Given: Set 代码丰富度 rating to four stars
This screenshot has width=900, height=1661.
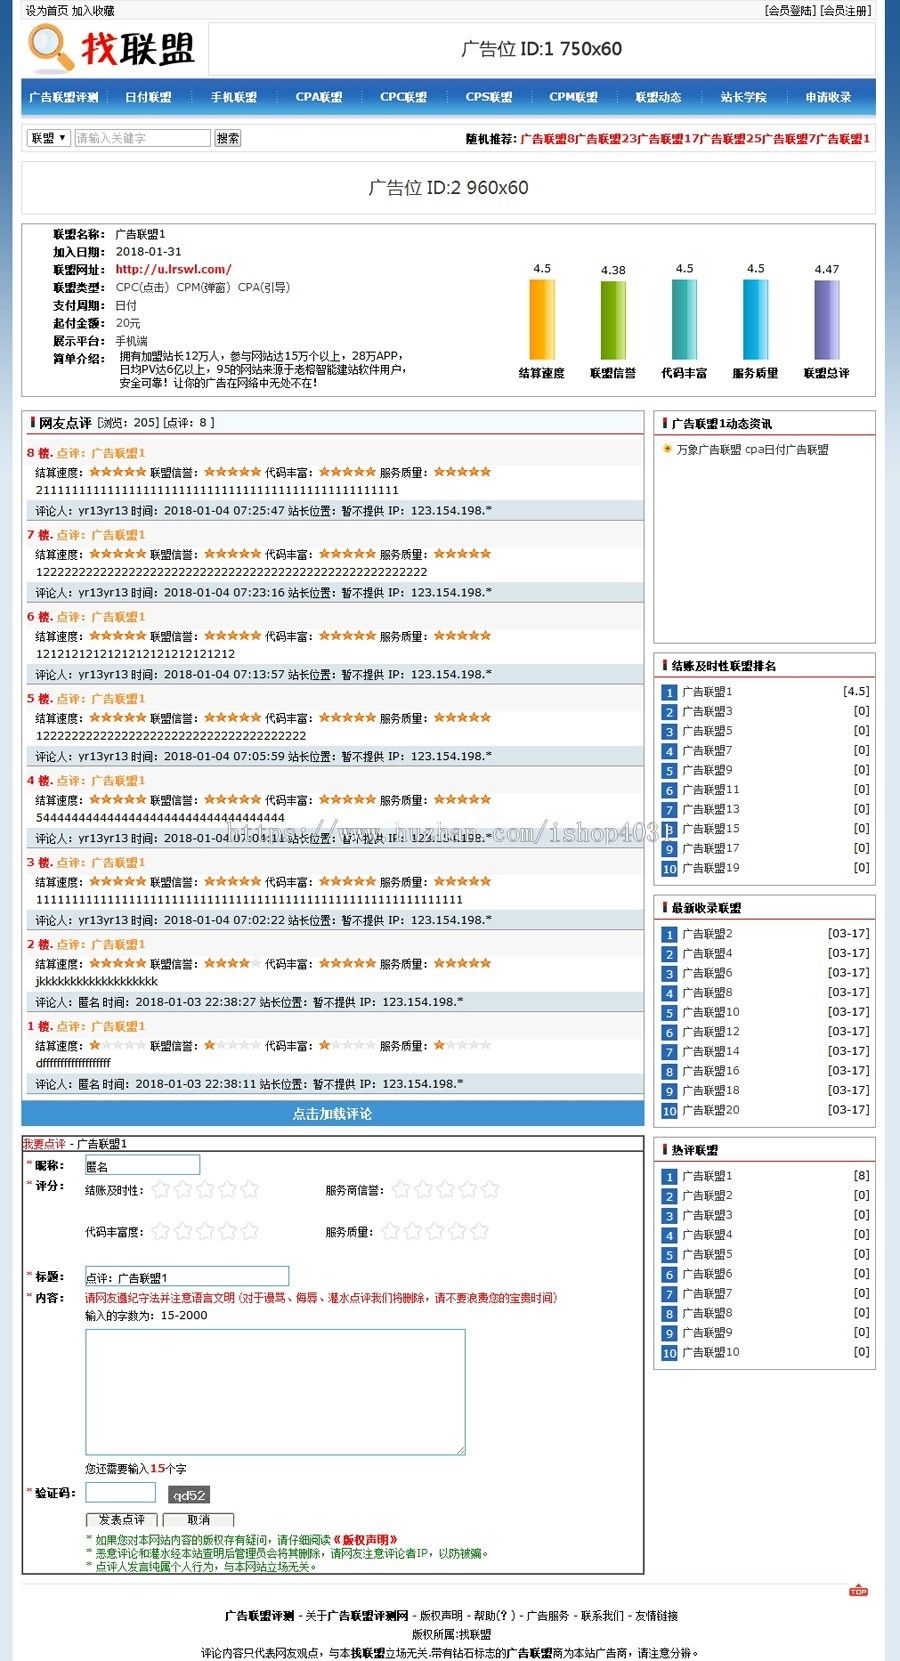Looking at the screenshot, I should tap(228, 1231).
